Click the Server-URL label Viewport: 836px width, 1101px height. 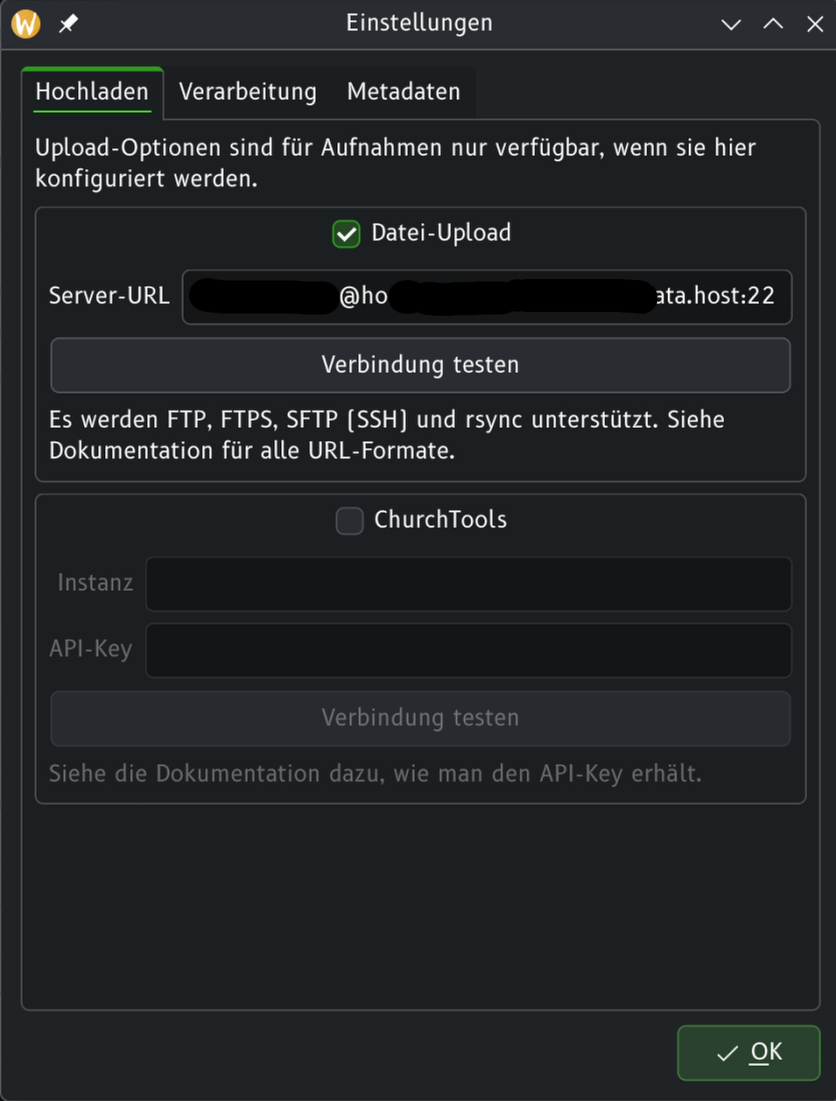[109, 297]
